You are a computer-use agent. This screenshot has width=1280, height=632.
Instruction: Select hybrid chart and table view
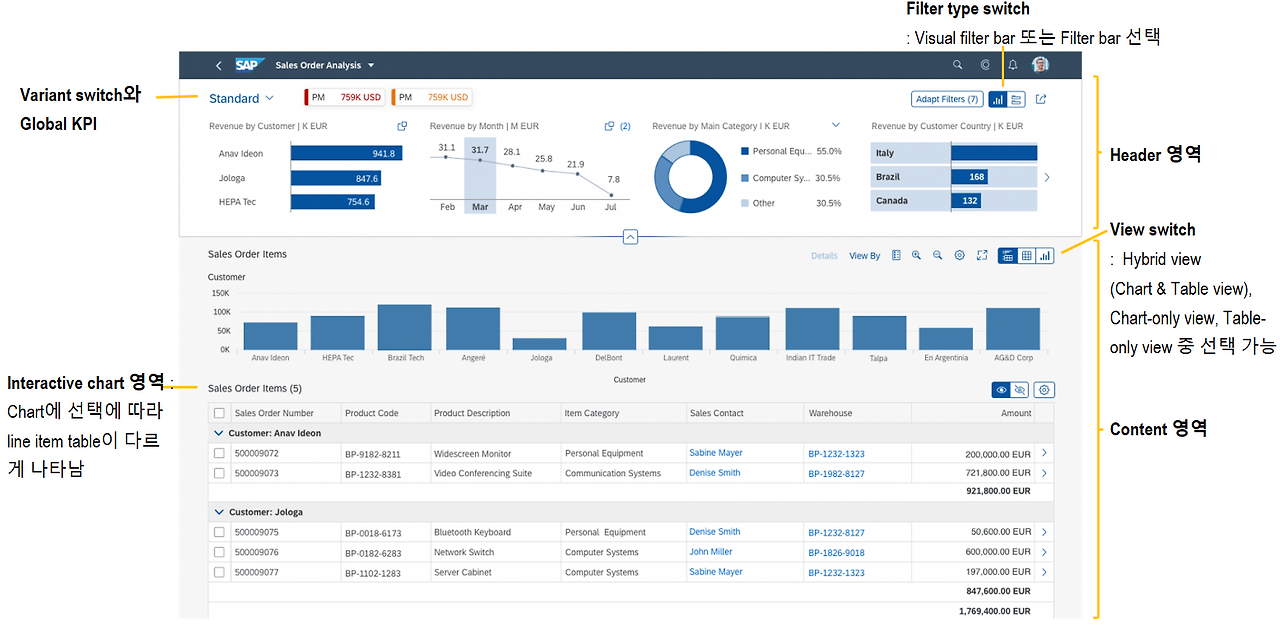1008,256
